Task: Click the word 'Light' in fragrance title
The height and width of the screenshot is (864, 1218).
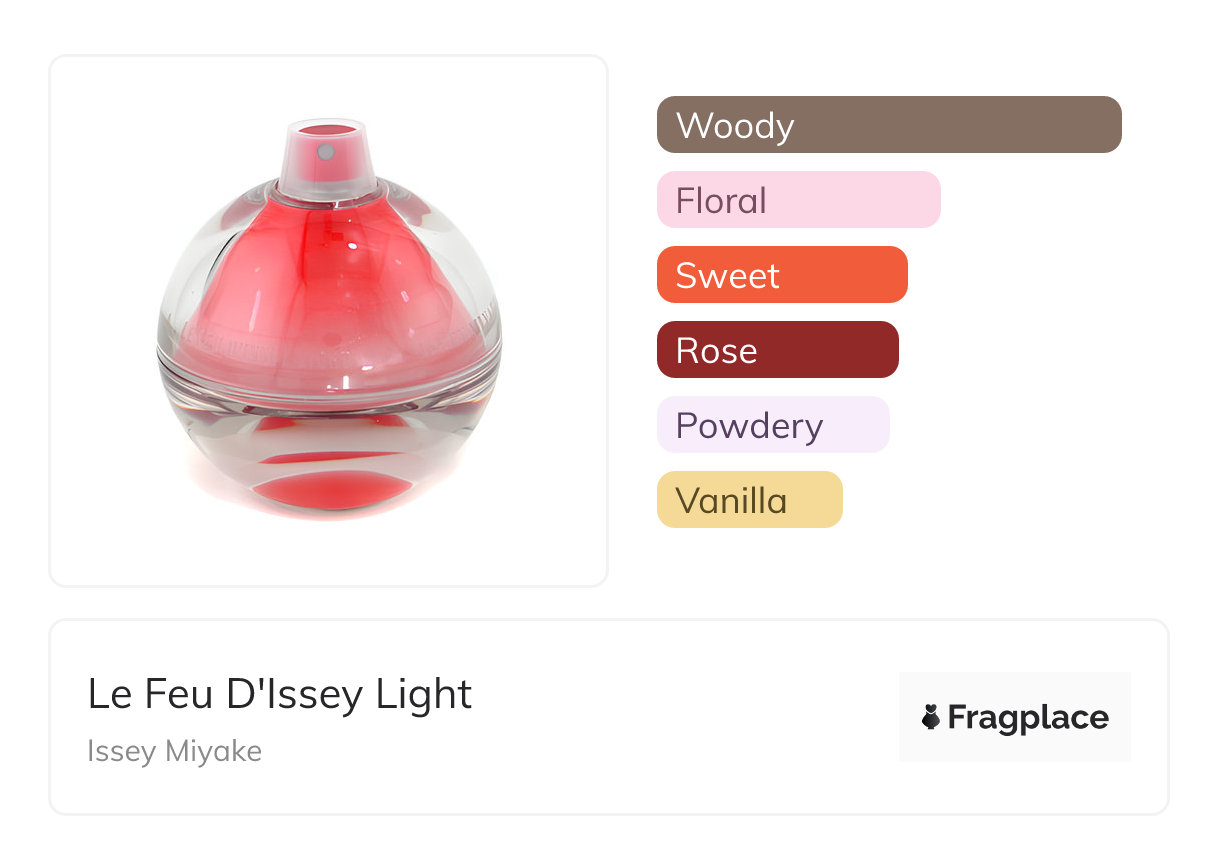Action: tap(424, 694)
